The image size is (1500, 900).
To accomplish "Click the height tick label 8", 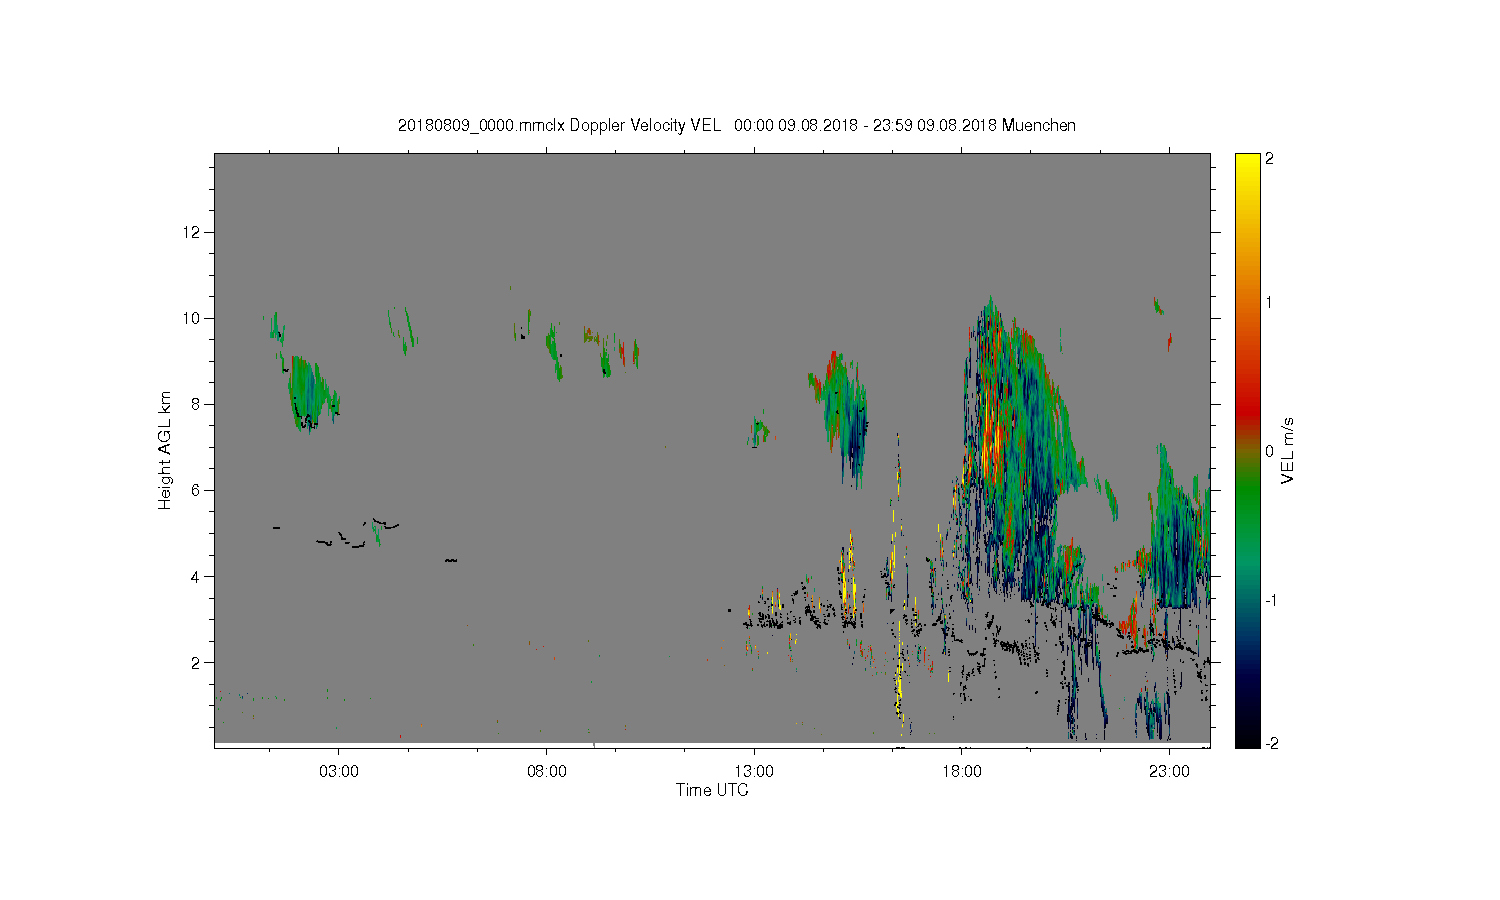I will (x=196, y=404).
